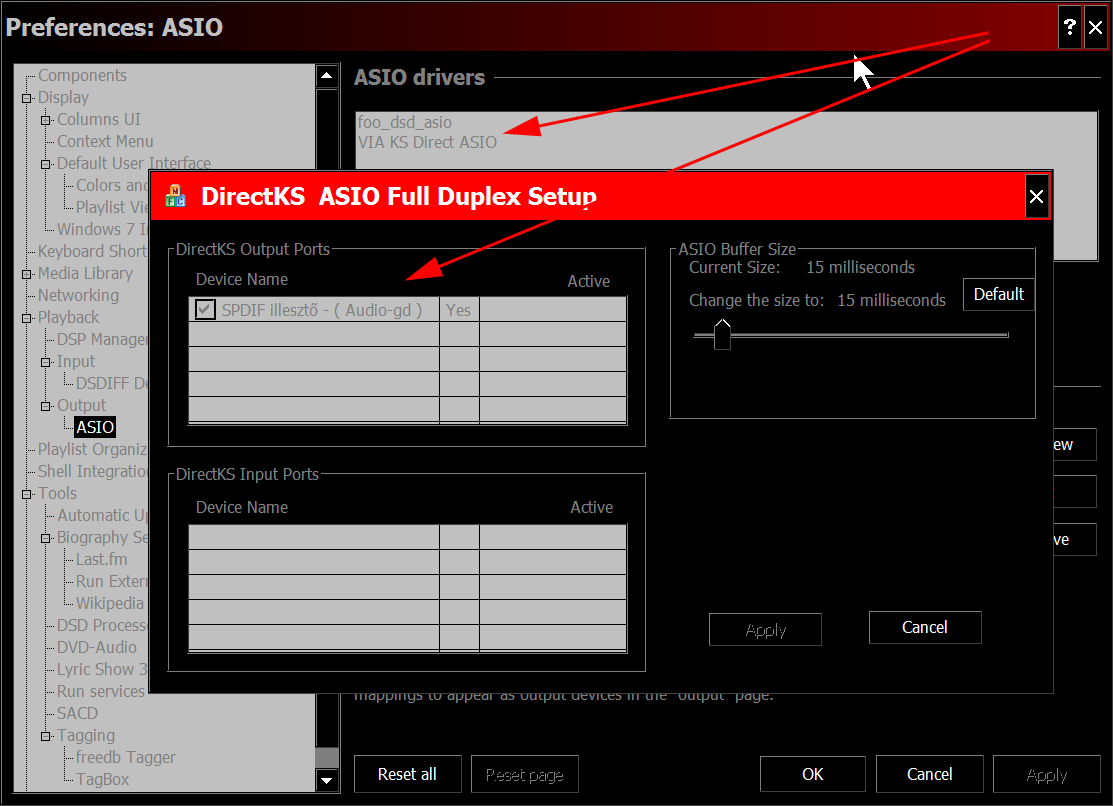The image size is (1113, 806).
Task: Close the DirectKS ASIO Full Duplex Setup dialog
Action: pyautogui.click(x=1036, y=197)
